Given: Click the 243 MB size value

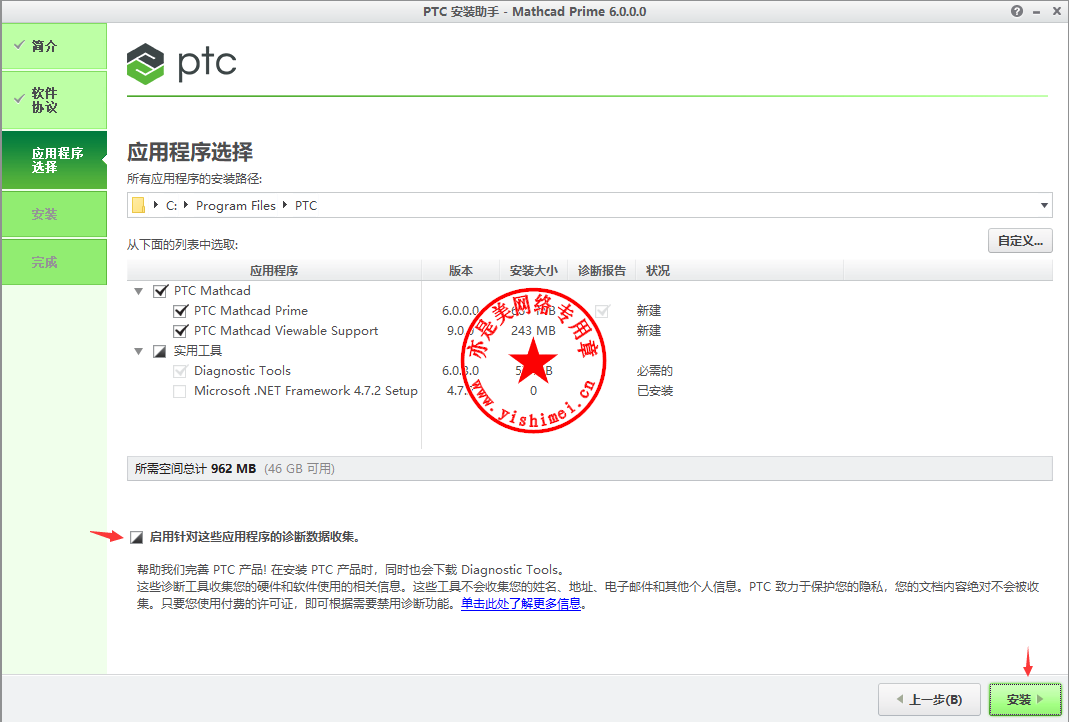Looking at the screenshot, I should point(533,331).
